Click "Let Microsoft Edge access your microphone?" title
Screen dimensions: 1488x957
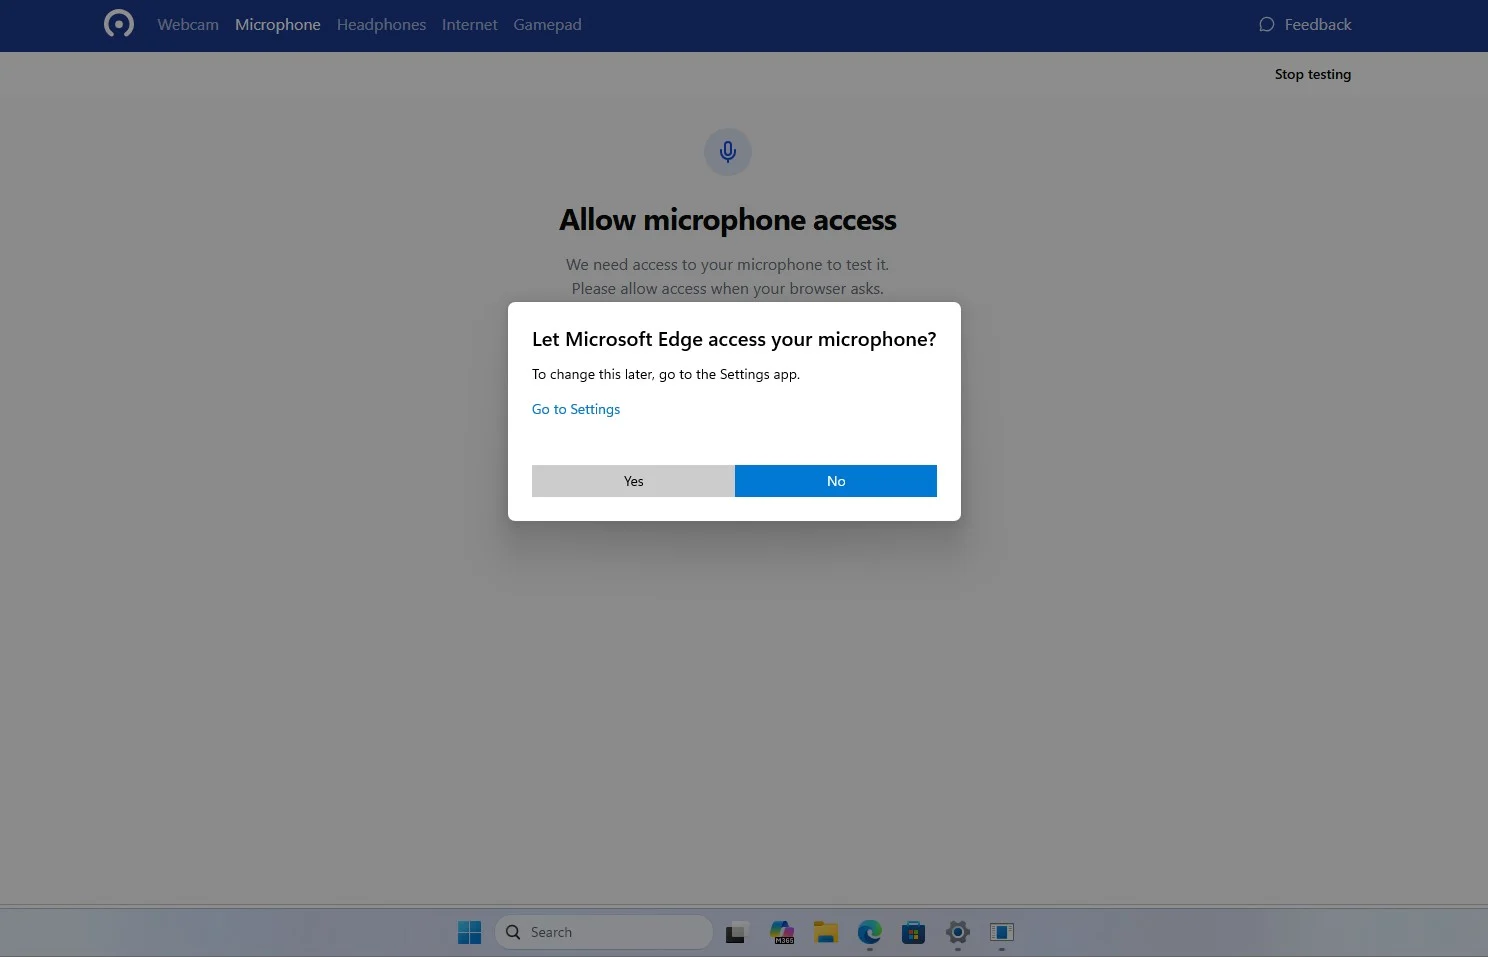tap(734, 339)
